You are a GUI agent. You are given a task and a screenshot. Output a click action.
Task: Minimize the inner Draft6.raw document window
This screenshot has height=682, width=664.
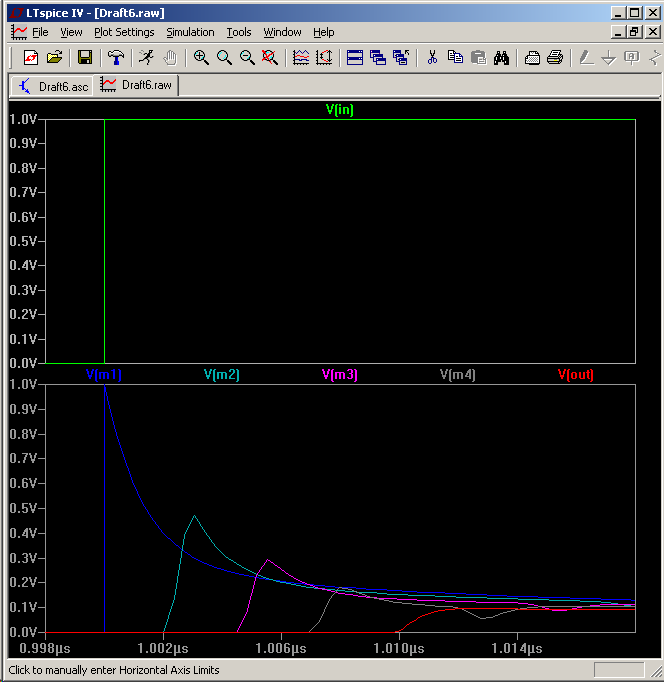coord(619,32)
